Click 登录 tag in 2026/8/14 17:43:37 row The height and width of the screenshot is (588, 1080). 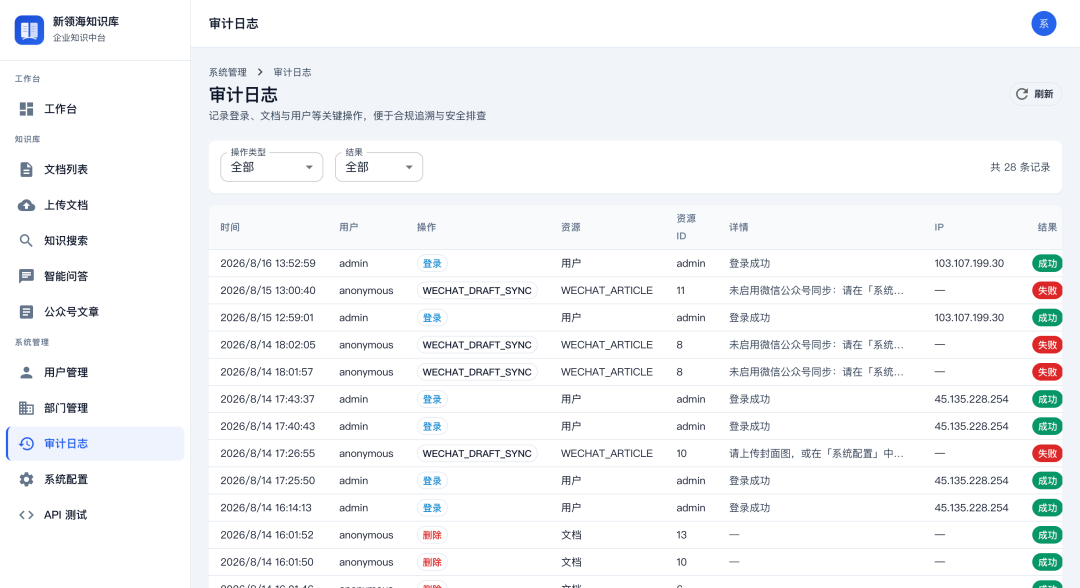tap(432, 399)
